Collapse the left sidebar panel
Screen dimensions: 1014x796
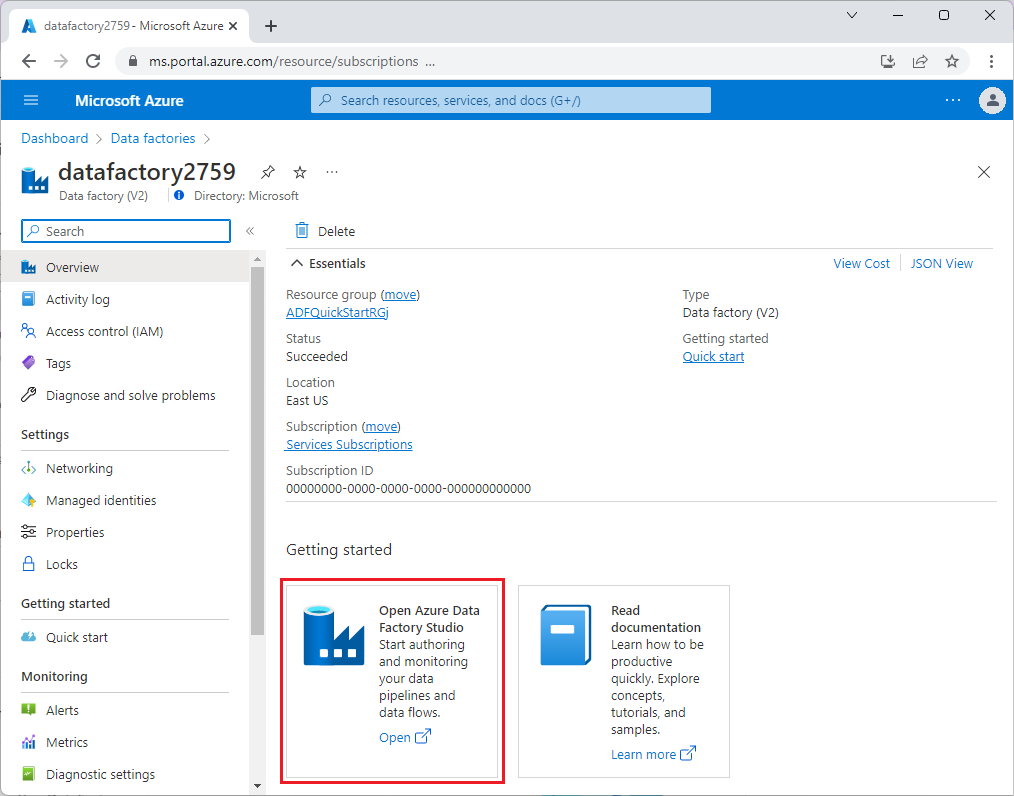(x=251, y=229)
